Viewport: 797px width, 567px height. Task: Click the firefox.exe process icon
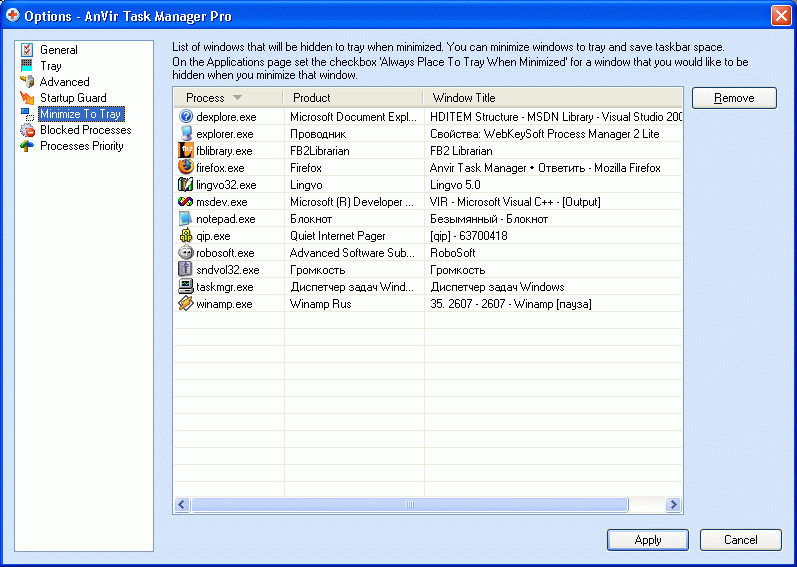186,167
